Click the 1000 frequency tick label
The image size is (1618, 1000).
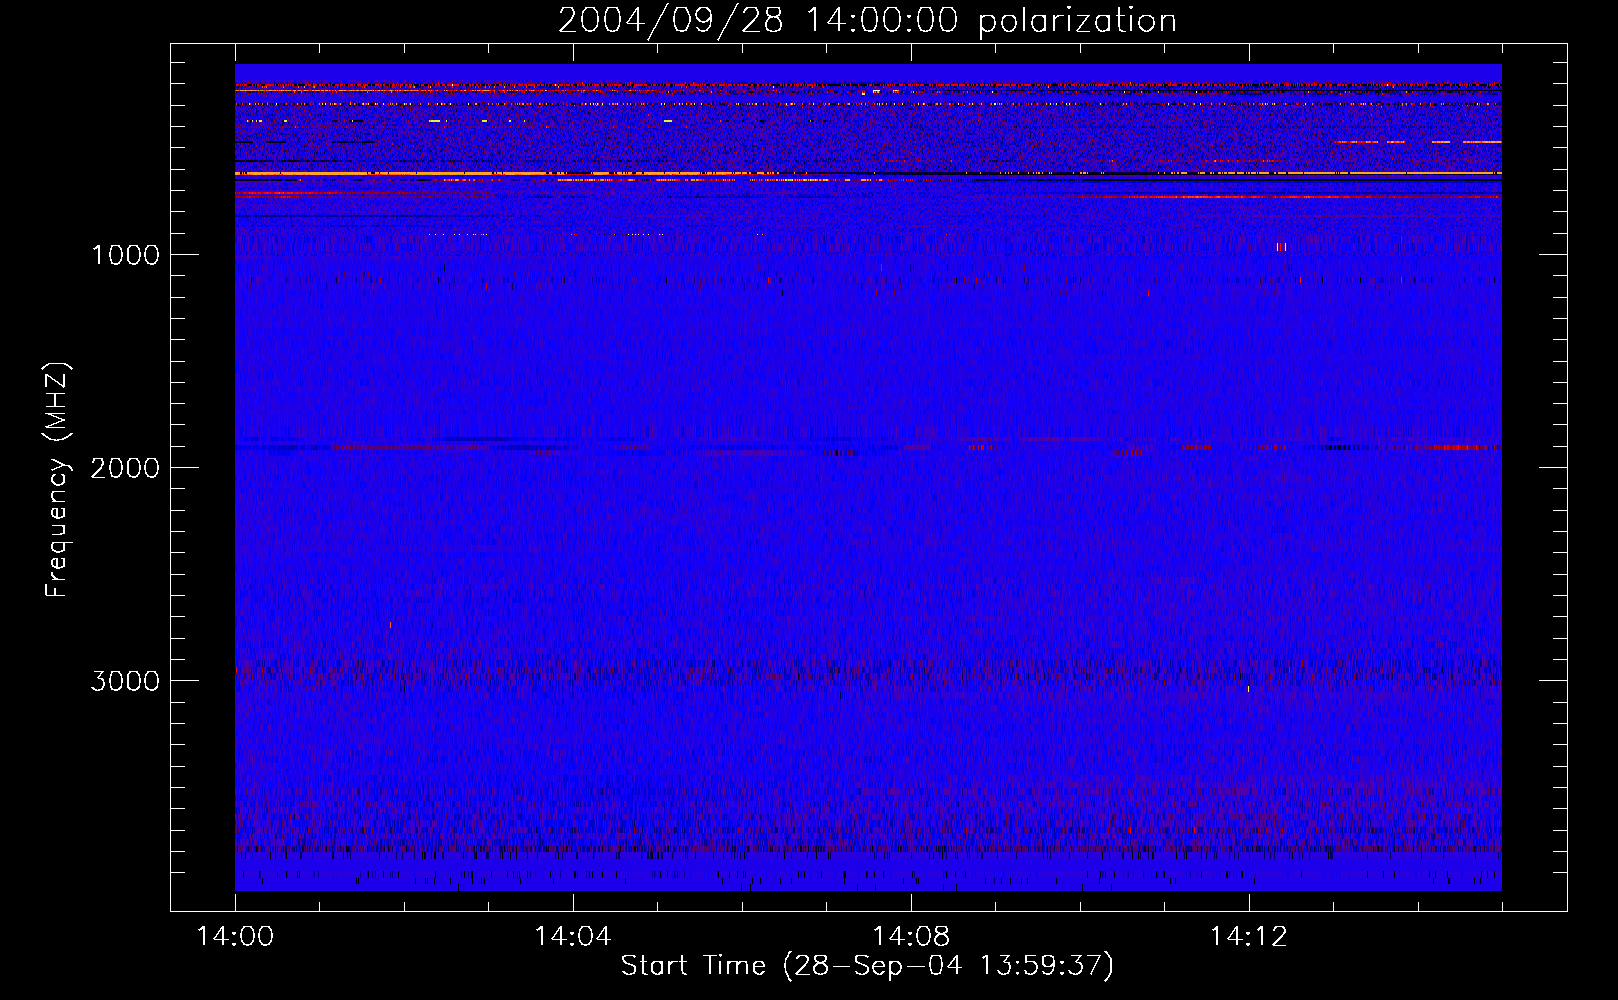(x=125, y=255)
